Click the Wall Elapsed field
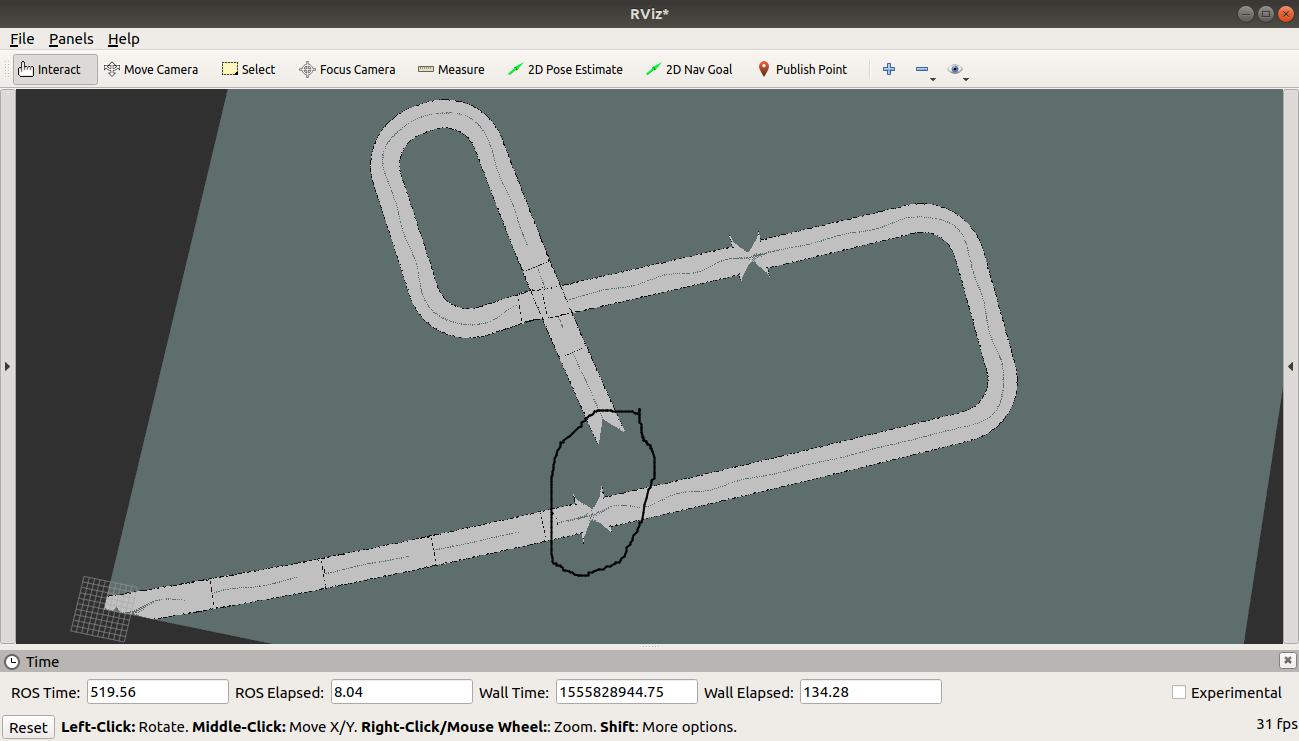Image resolution: width=1299 pixels, height=741 pixels. 870,692
